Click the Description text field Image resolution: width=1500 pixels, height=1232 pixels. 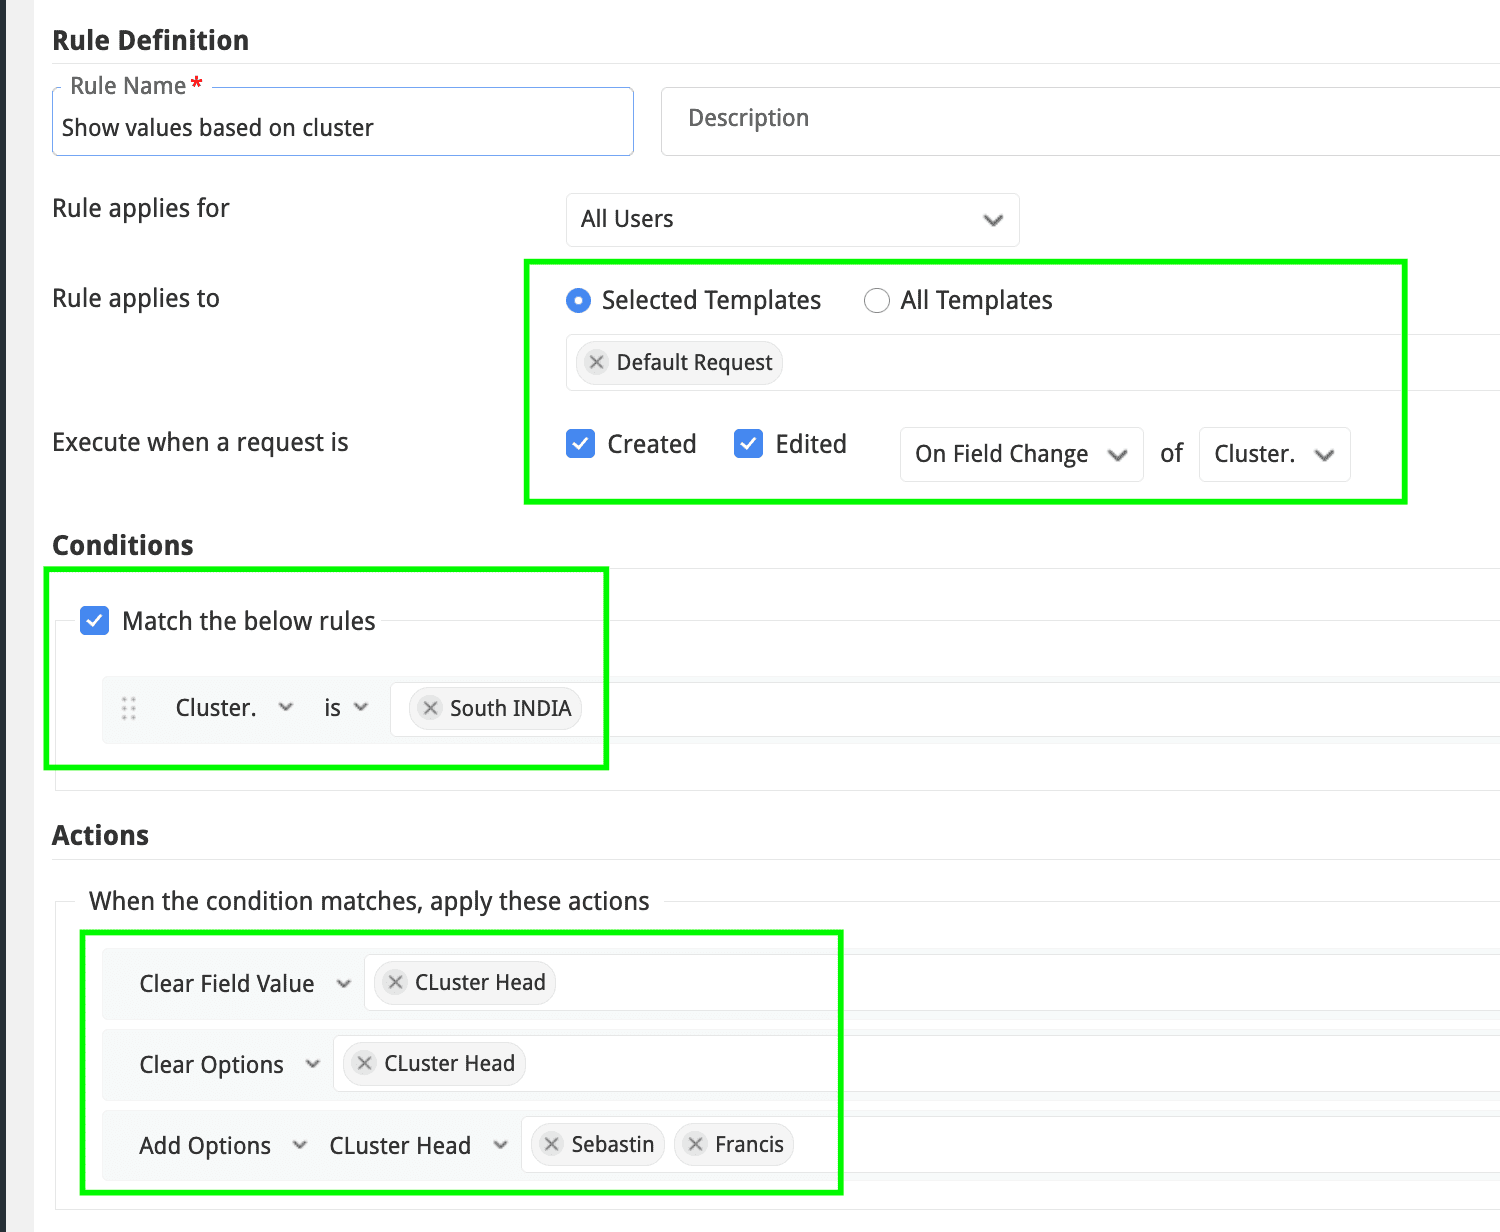(1080, 119)
